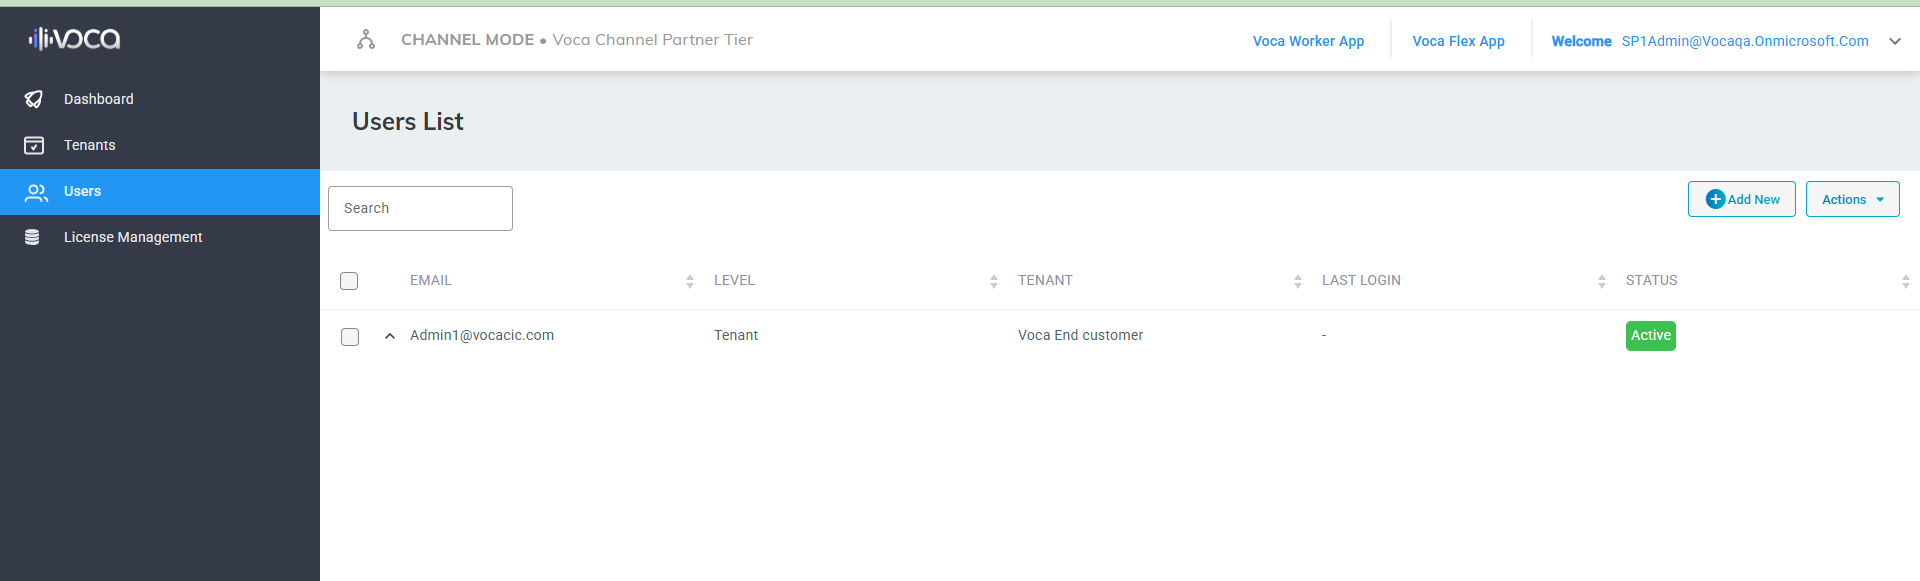Click the Voca logo in sidebar
1920x581 pixels.
(x=74, y=39)
